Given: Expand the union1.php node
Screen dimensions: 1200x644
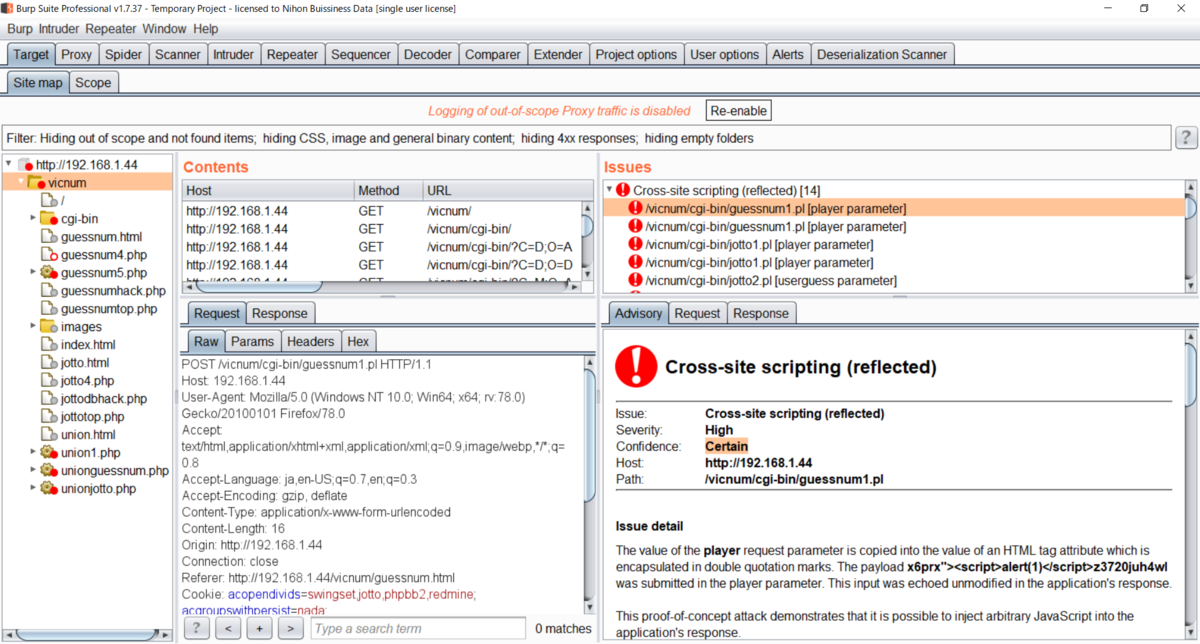Looking at the screenshot, I should tap(33, 453).
